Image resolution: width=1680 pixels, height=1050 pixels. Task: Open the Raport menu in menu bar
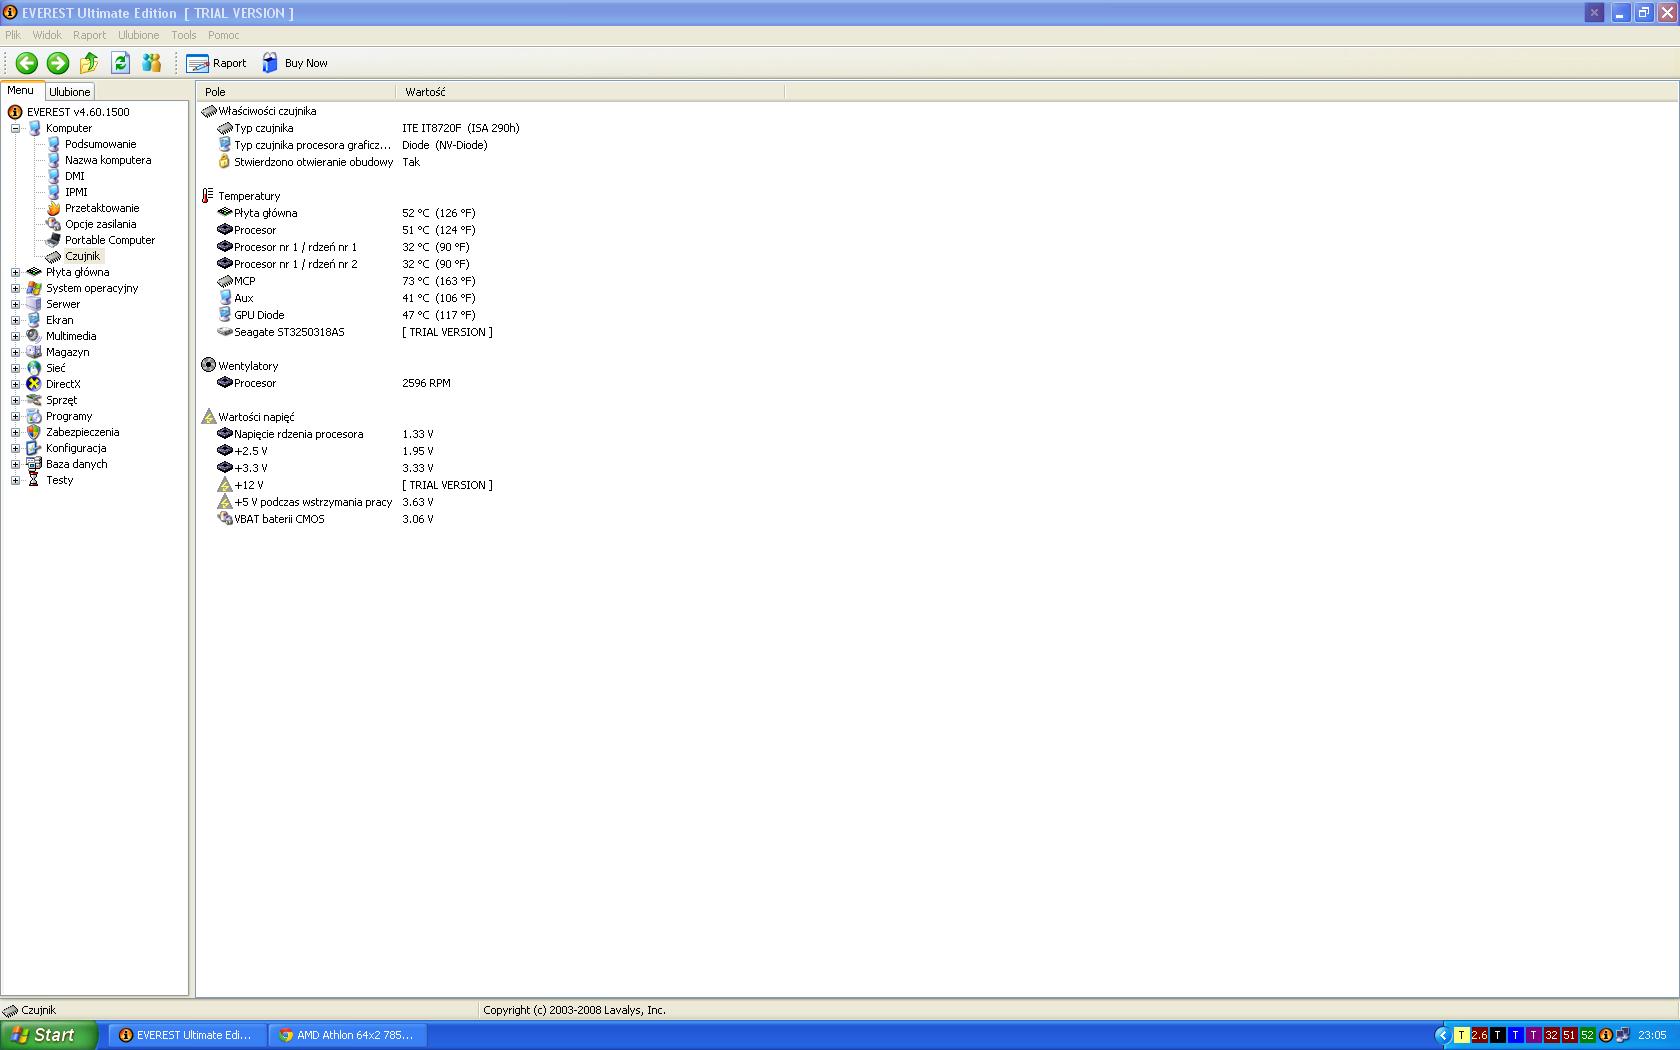point(89,35)
